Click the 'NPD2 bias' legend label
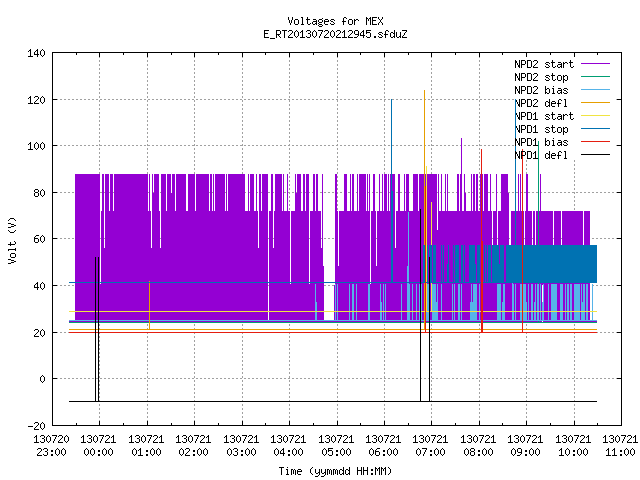Viewport: 640px width, 480px height. [x=541, y=90]
